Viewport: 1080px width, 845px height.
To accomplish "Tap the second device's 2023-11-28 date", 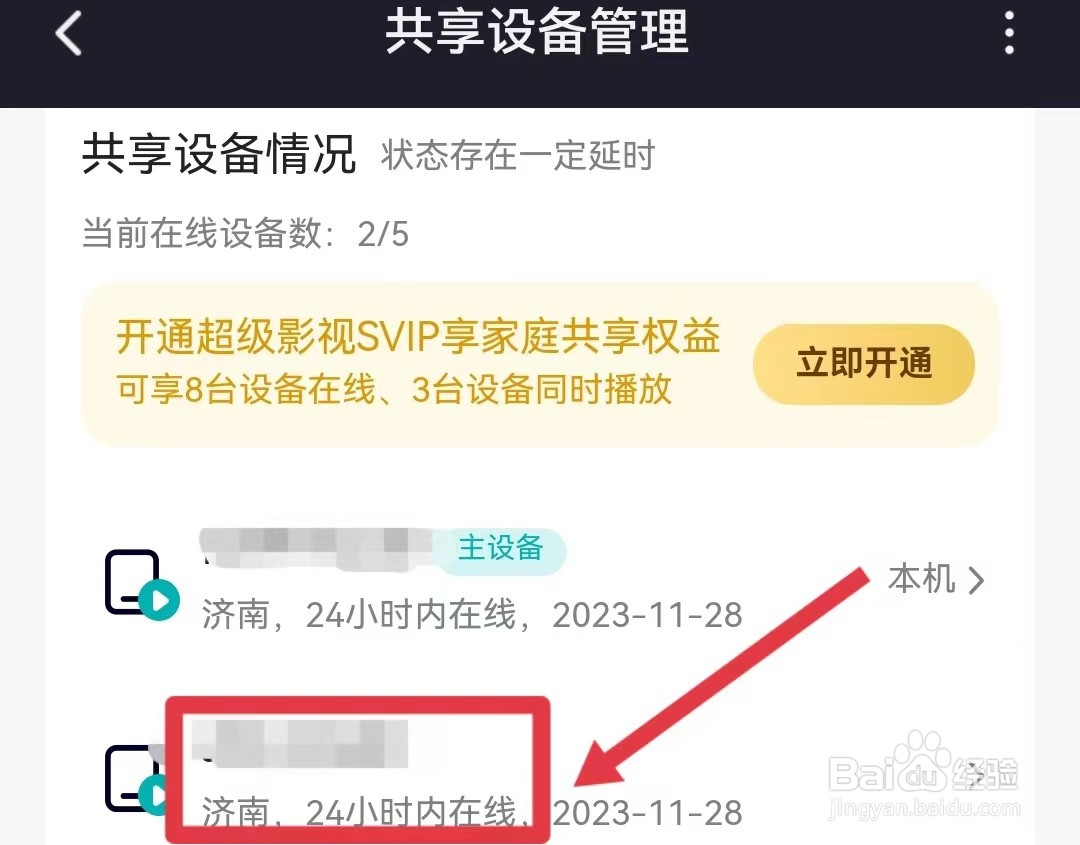I will click(647, 813).
